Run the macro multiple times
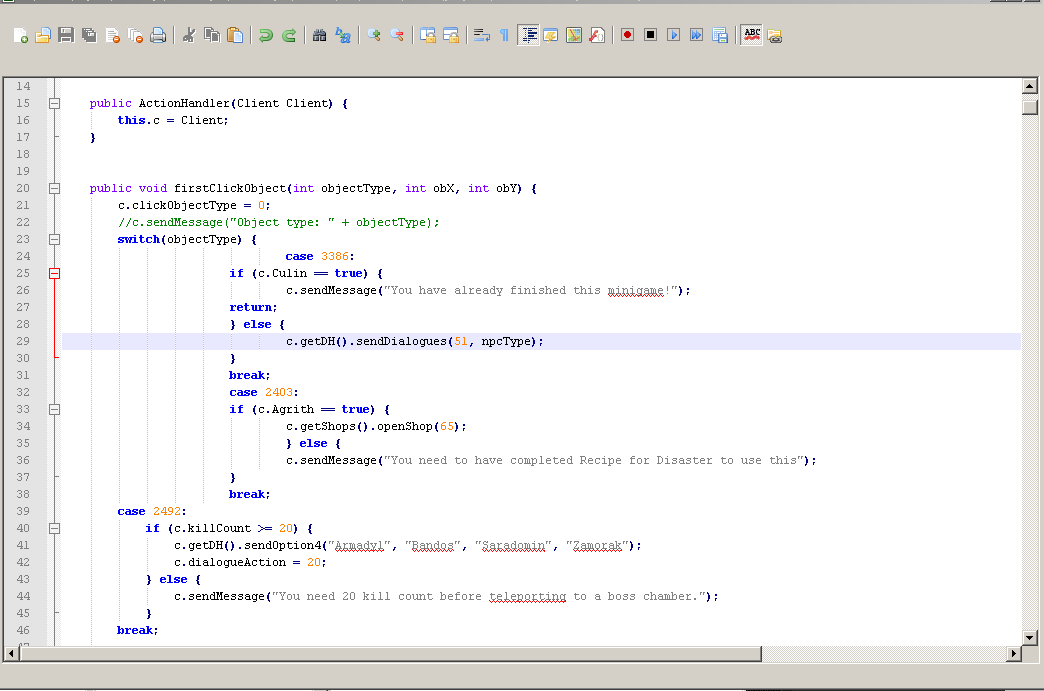Screen dimensions: 1044x691 click(x=696, y=35)
